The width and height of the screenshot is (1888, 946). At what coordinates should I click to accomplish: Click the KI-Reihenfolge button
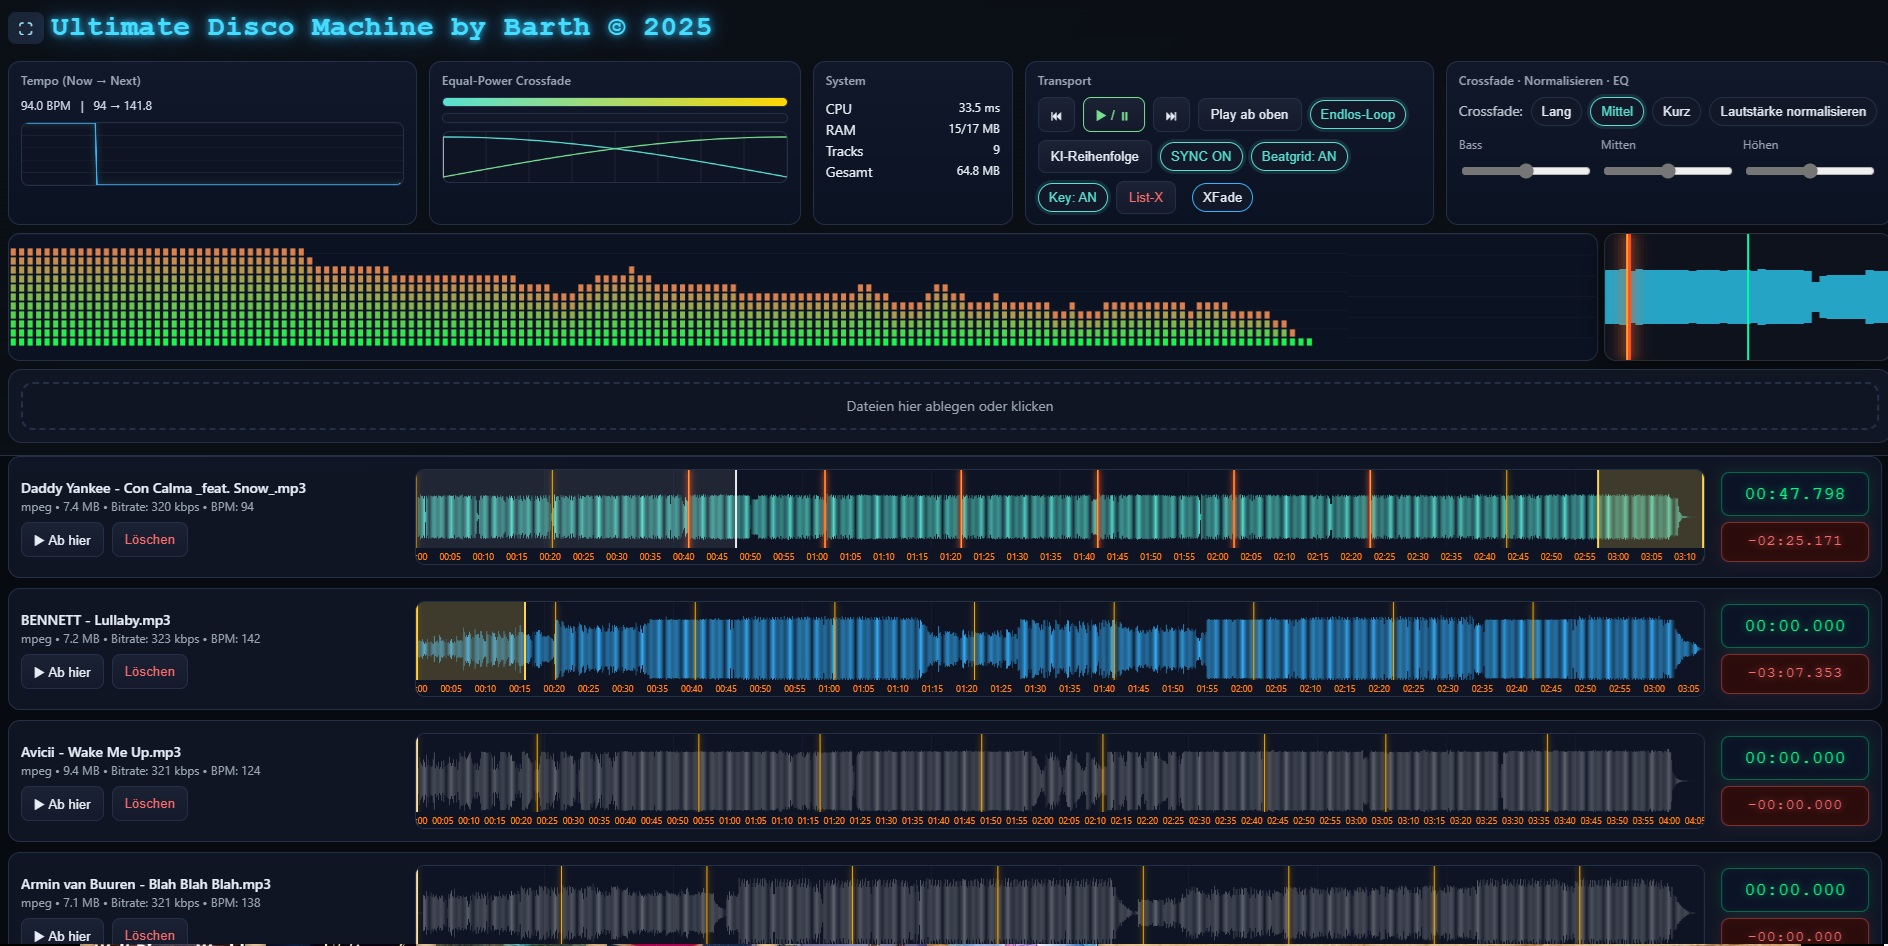point(1094,157)
